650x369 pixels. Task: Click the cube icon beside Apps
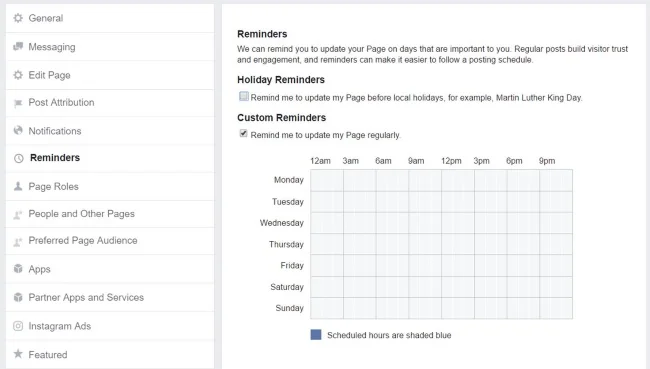click(x=18, y=269)
